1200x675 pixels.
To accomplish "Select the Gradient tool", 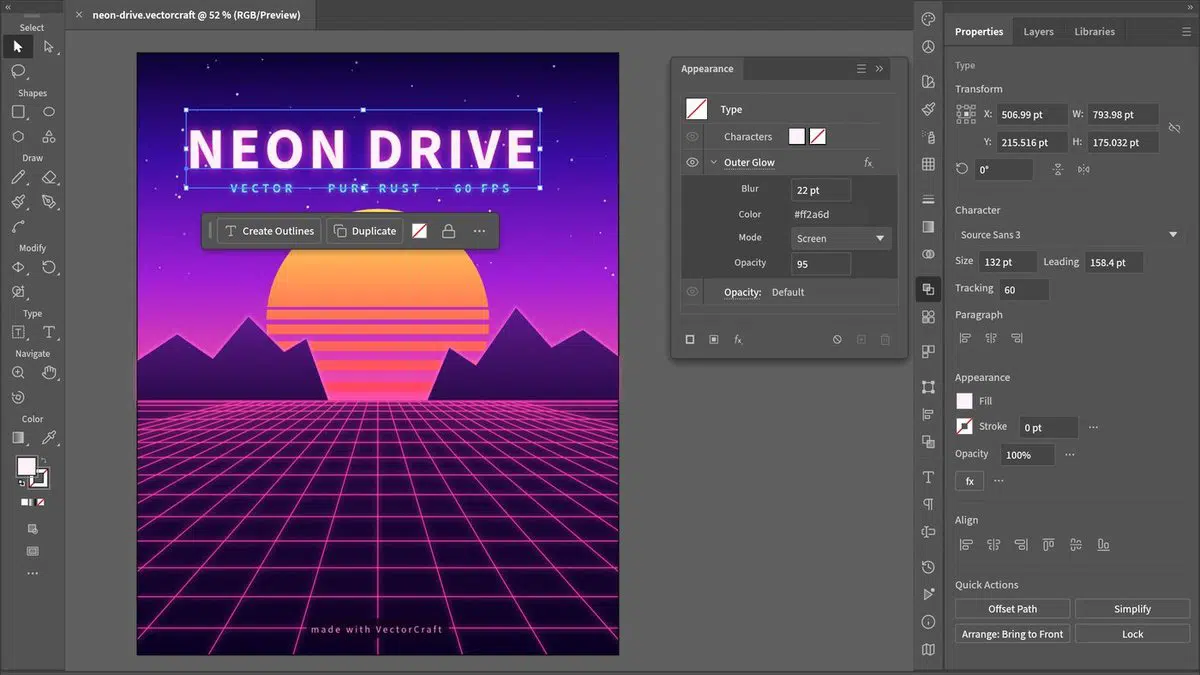I will 18,438.
